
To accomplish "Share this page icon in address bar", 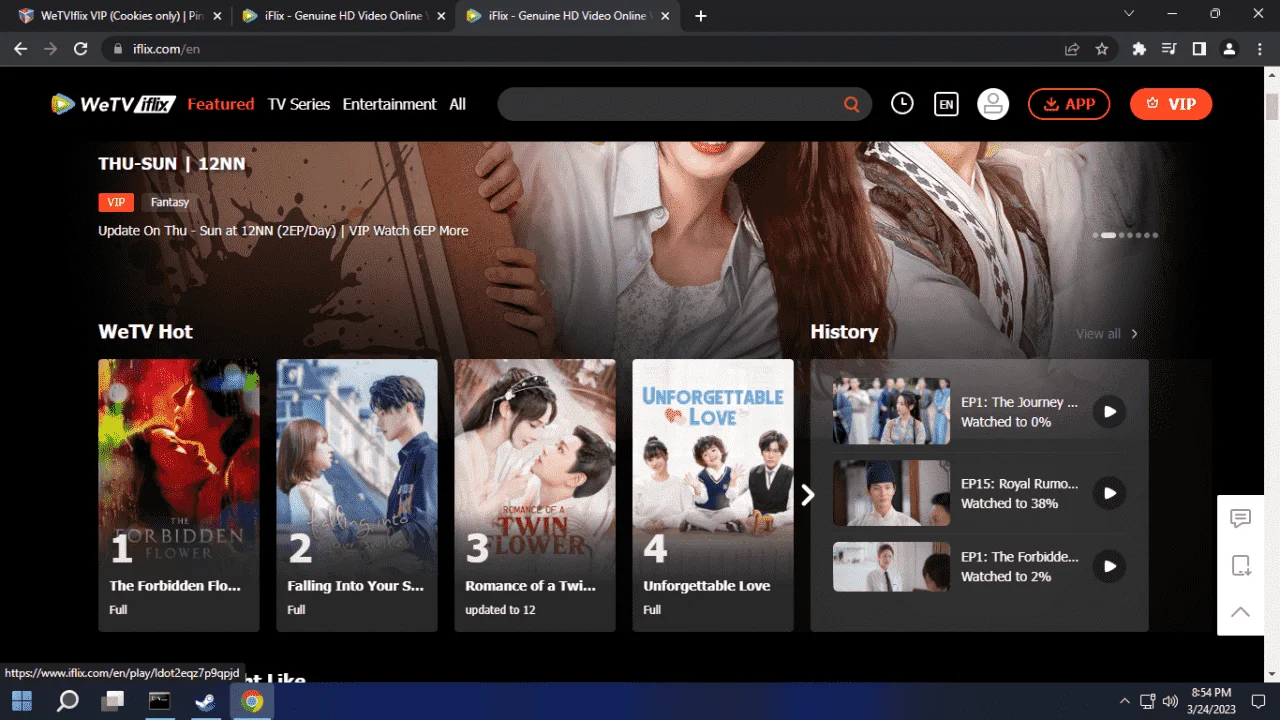I will [1072, 48].
